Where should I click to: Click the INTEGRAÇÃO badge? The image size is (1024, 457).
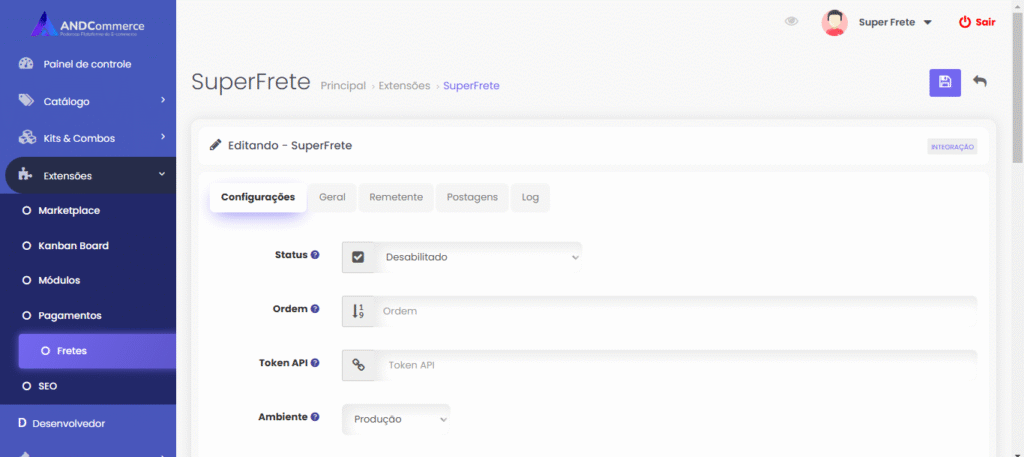(x=952, y=147)
